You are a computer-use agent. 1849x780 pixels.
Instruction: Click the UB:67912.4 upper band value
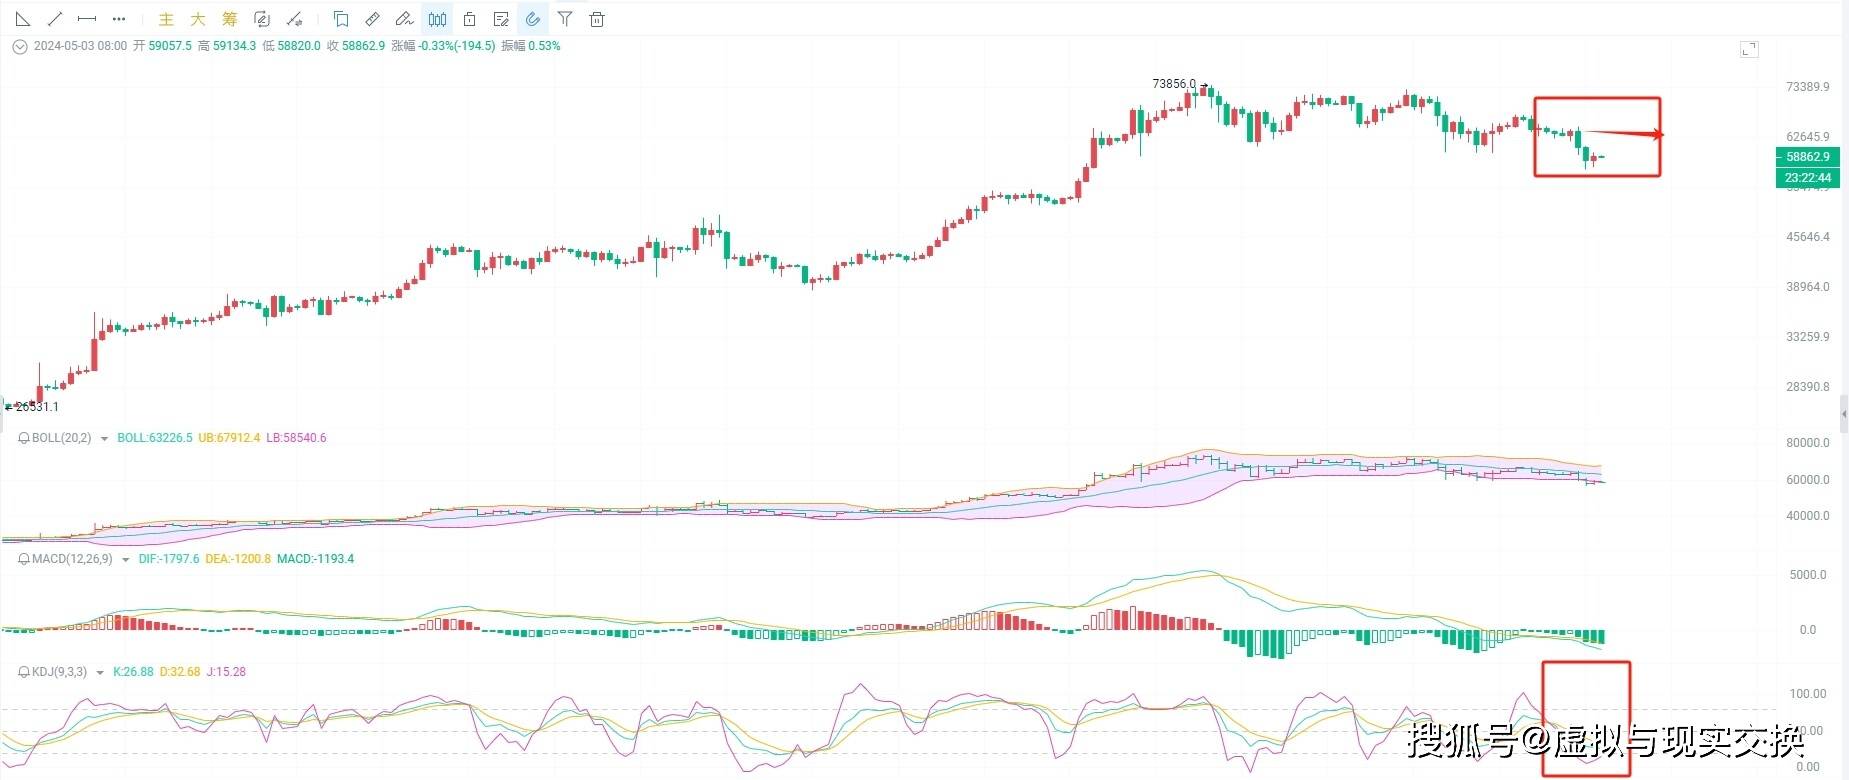pyautogui.click(x=229, y=438)
